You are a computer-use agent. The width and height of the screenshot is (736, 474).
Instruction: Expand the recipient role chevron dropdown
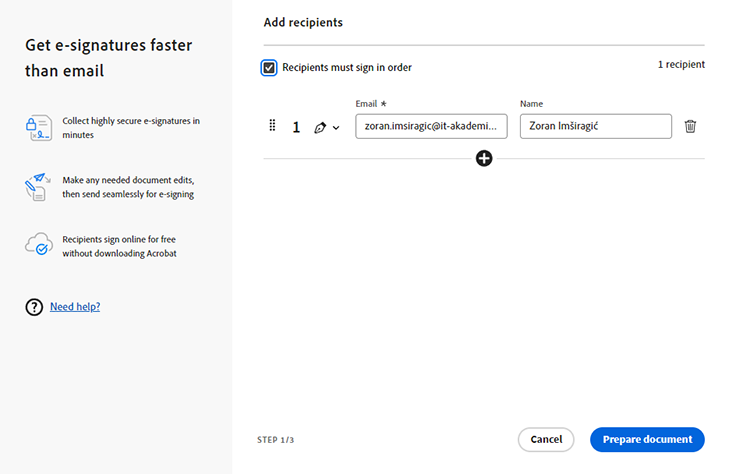coord(336,128)
